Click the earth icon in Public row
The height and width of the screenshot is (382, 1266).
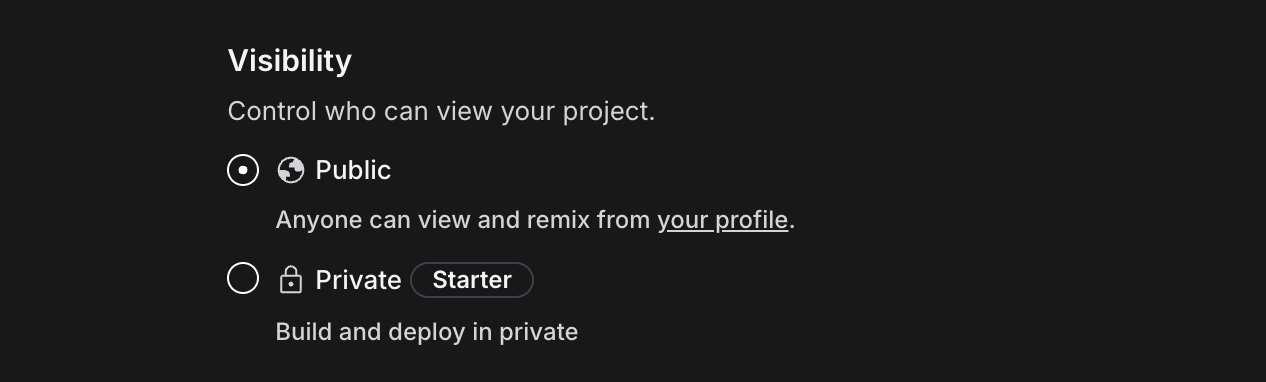pyautogui.click(x=291, y=170)
